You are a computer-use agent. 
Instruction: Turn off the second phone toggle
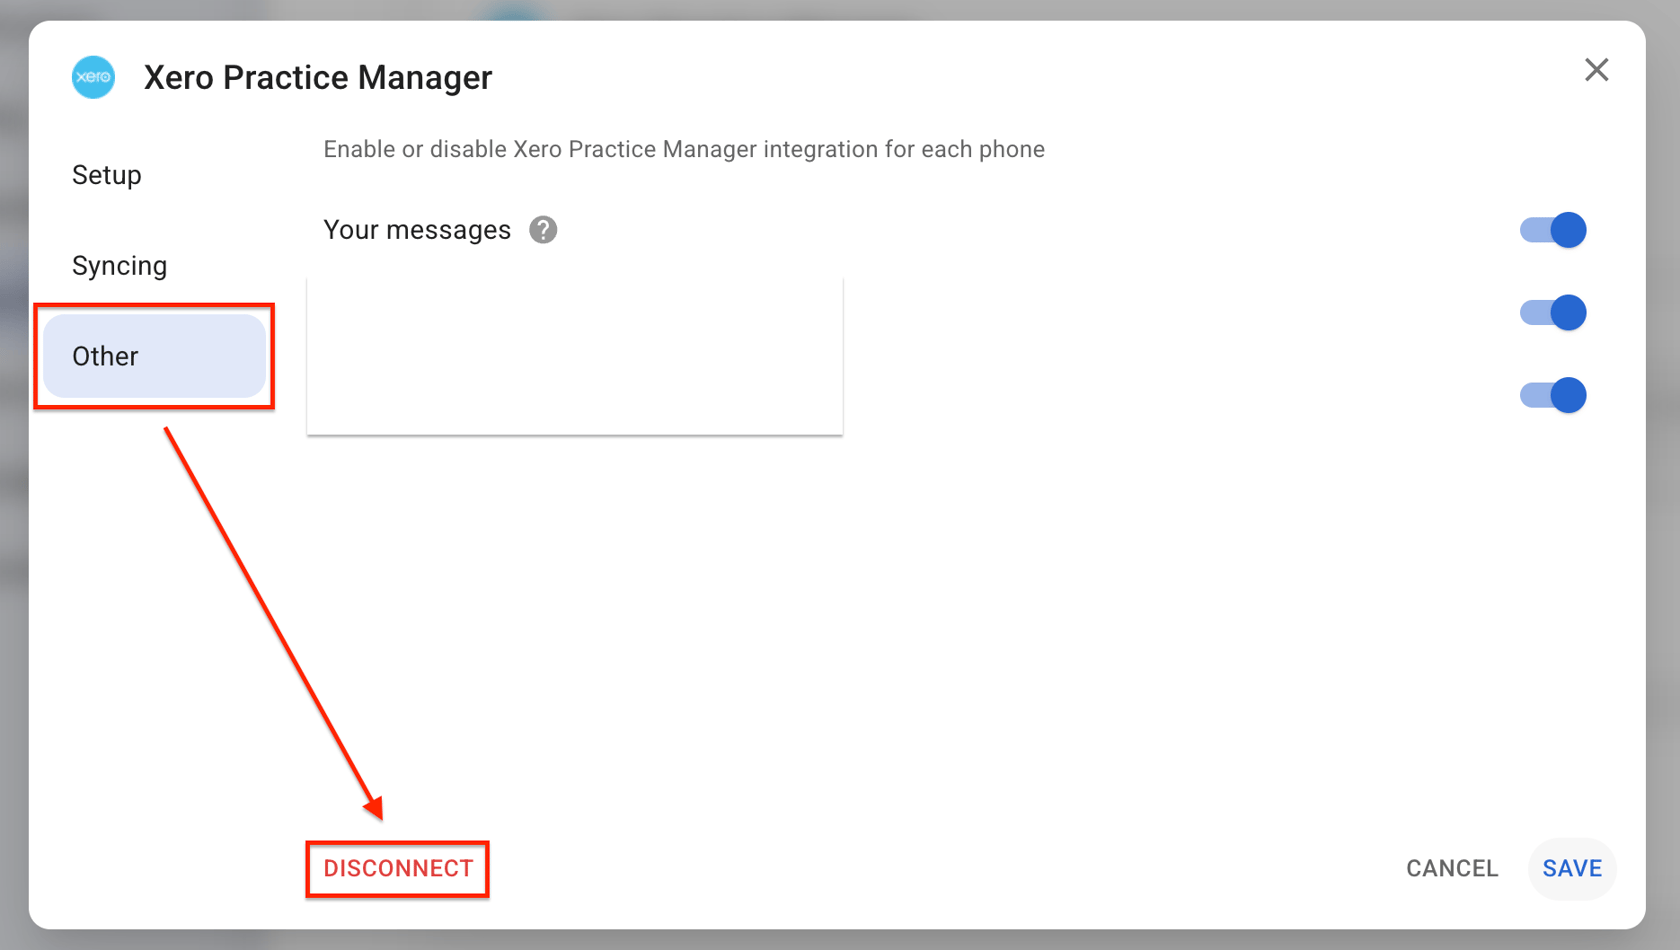pos(1552,312)
